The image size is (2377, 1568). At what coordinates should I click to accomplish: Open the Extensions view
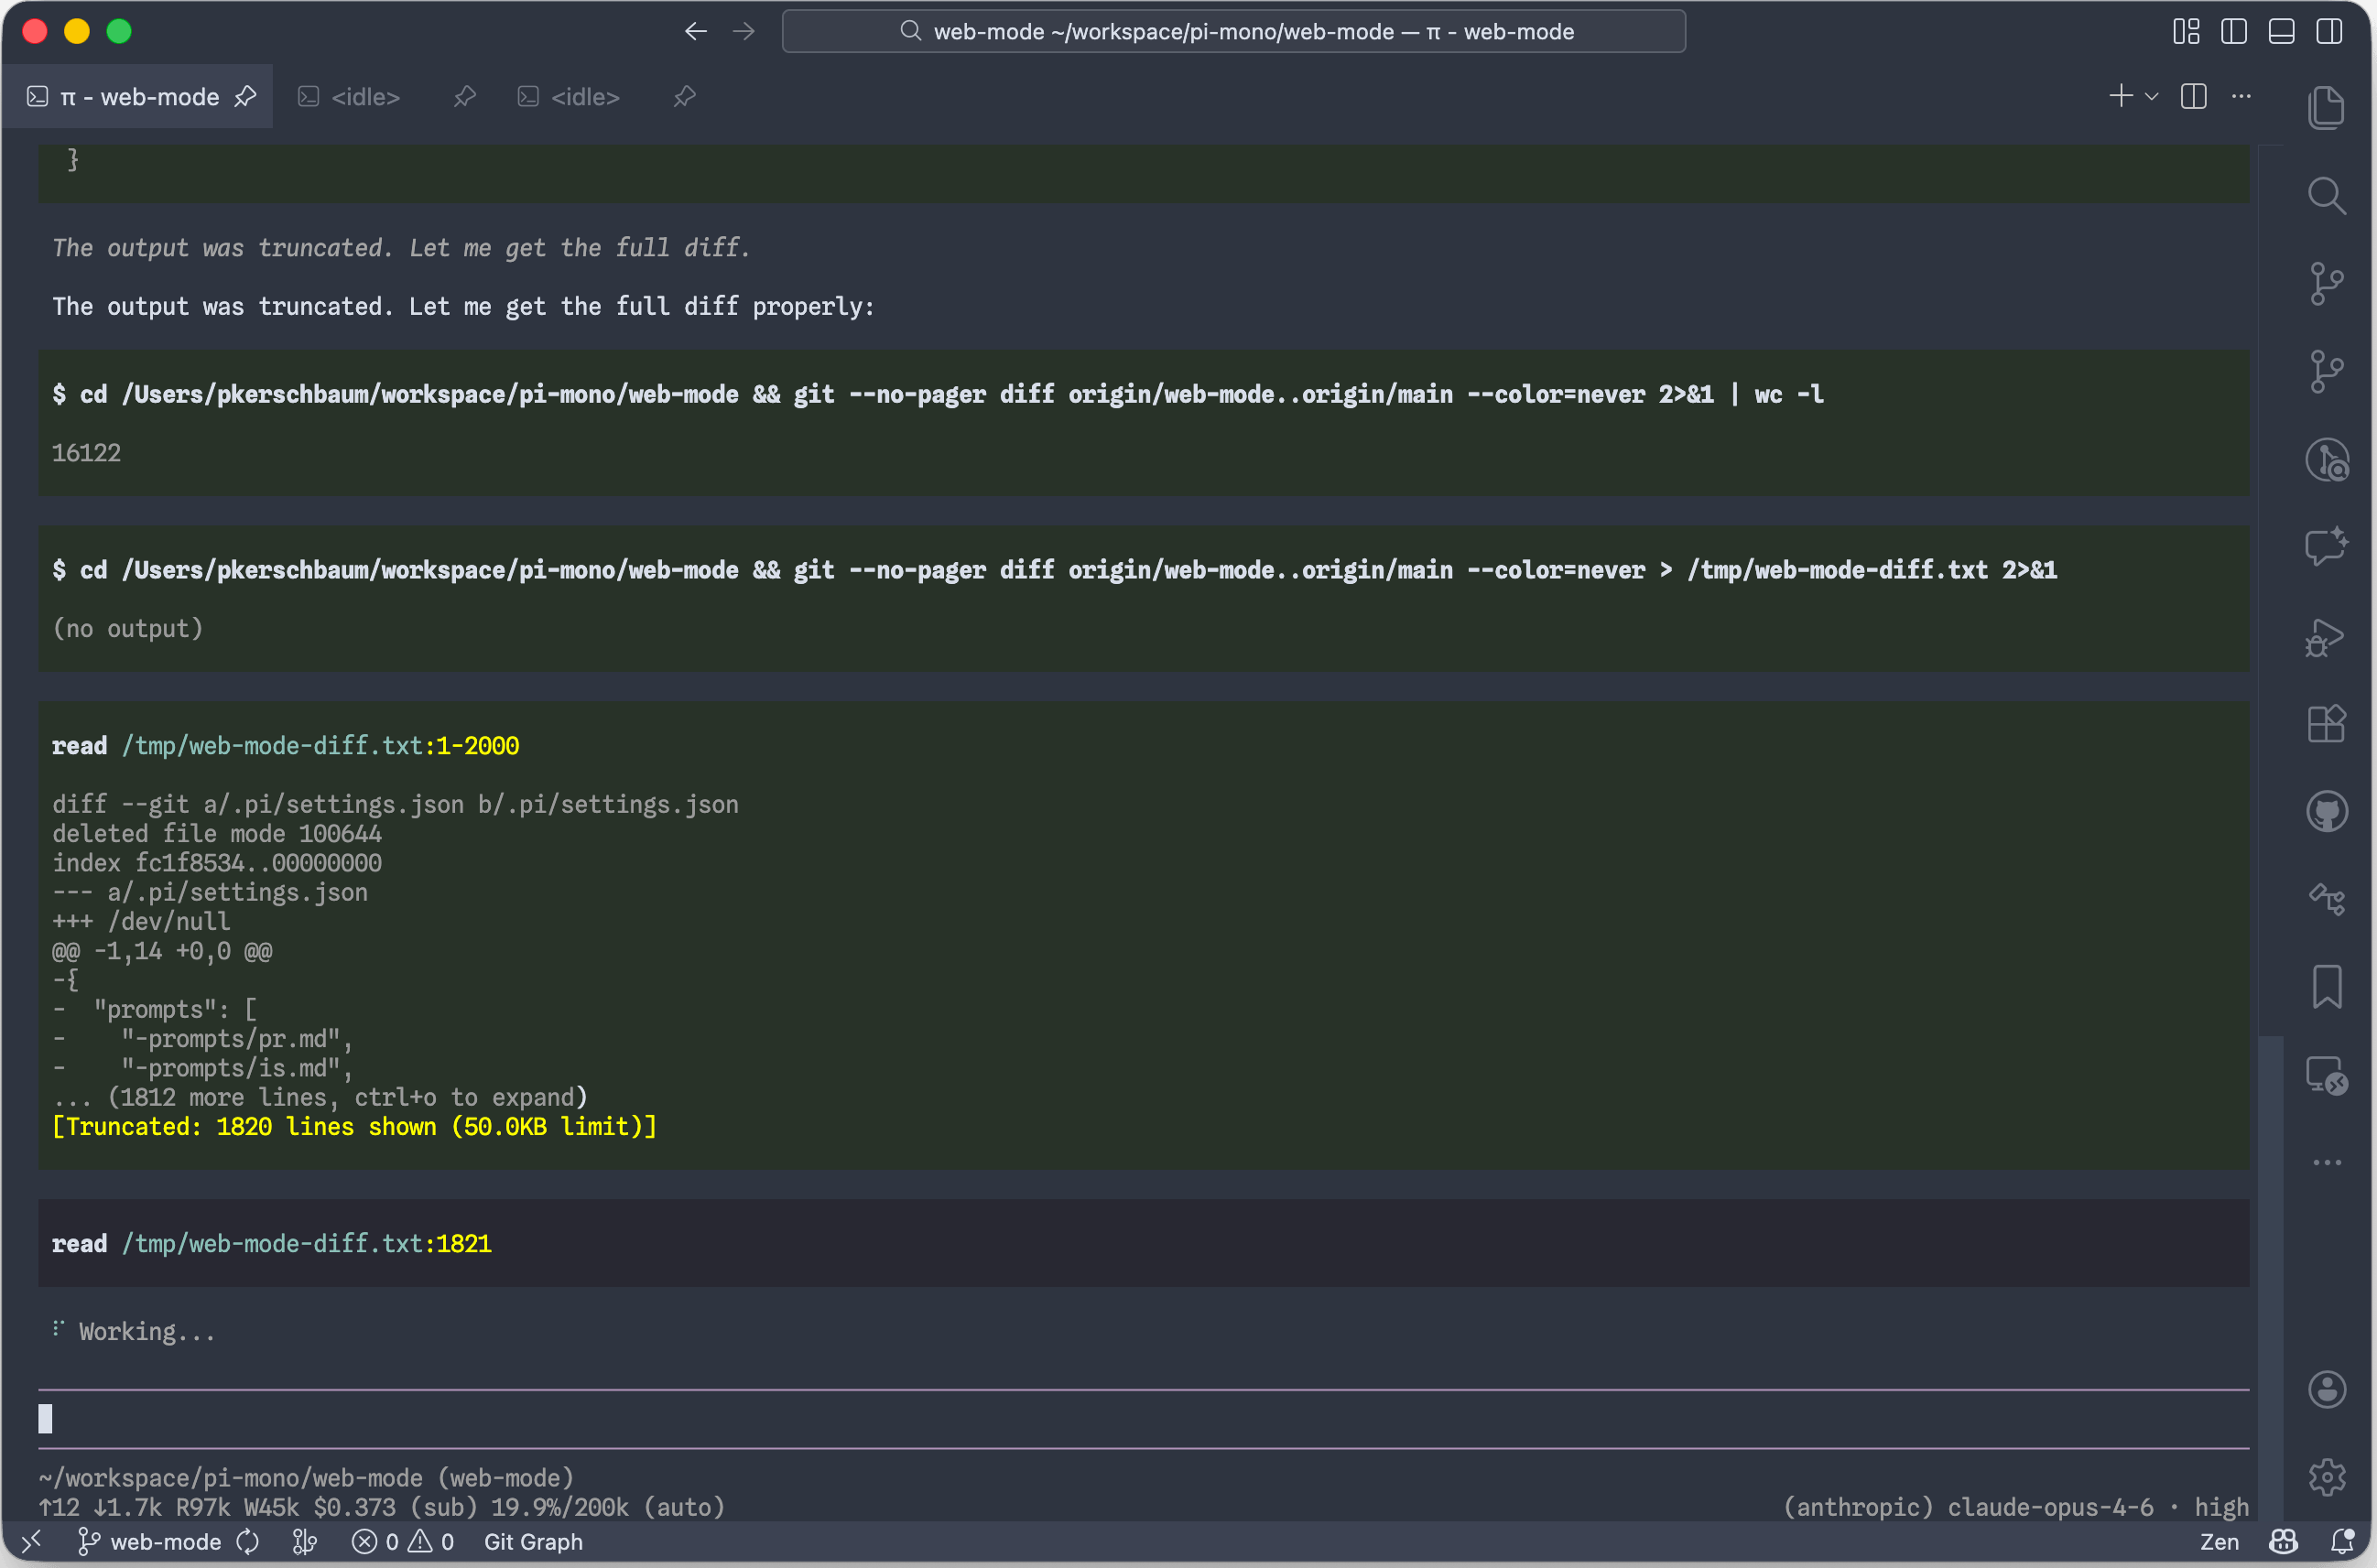2328,724
